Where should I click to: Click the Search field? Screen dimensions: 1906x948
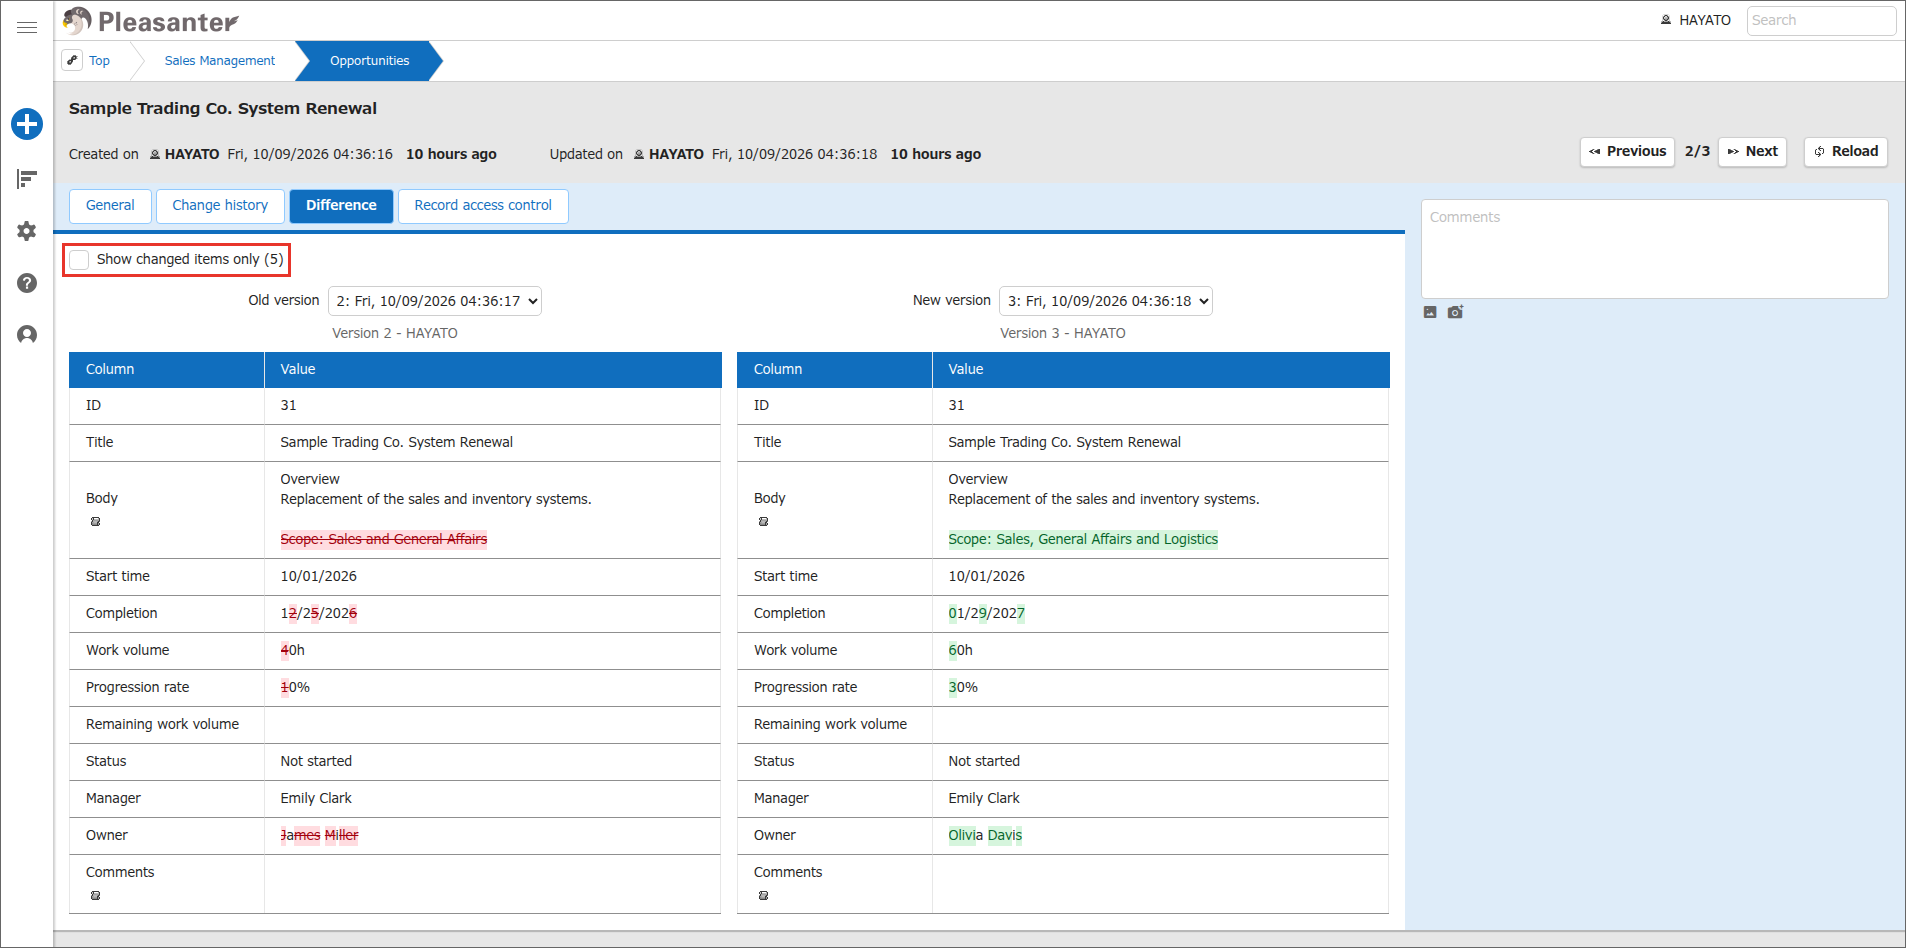pos(1821,21)
